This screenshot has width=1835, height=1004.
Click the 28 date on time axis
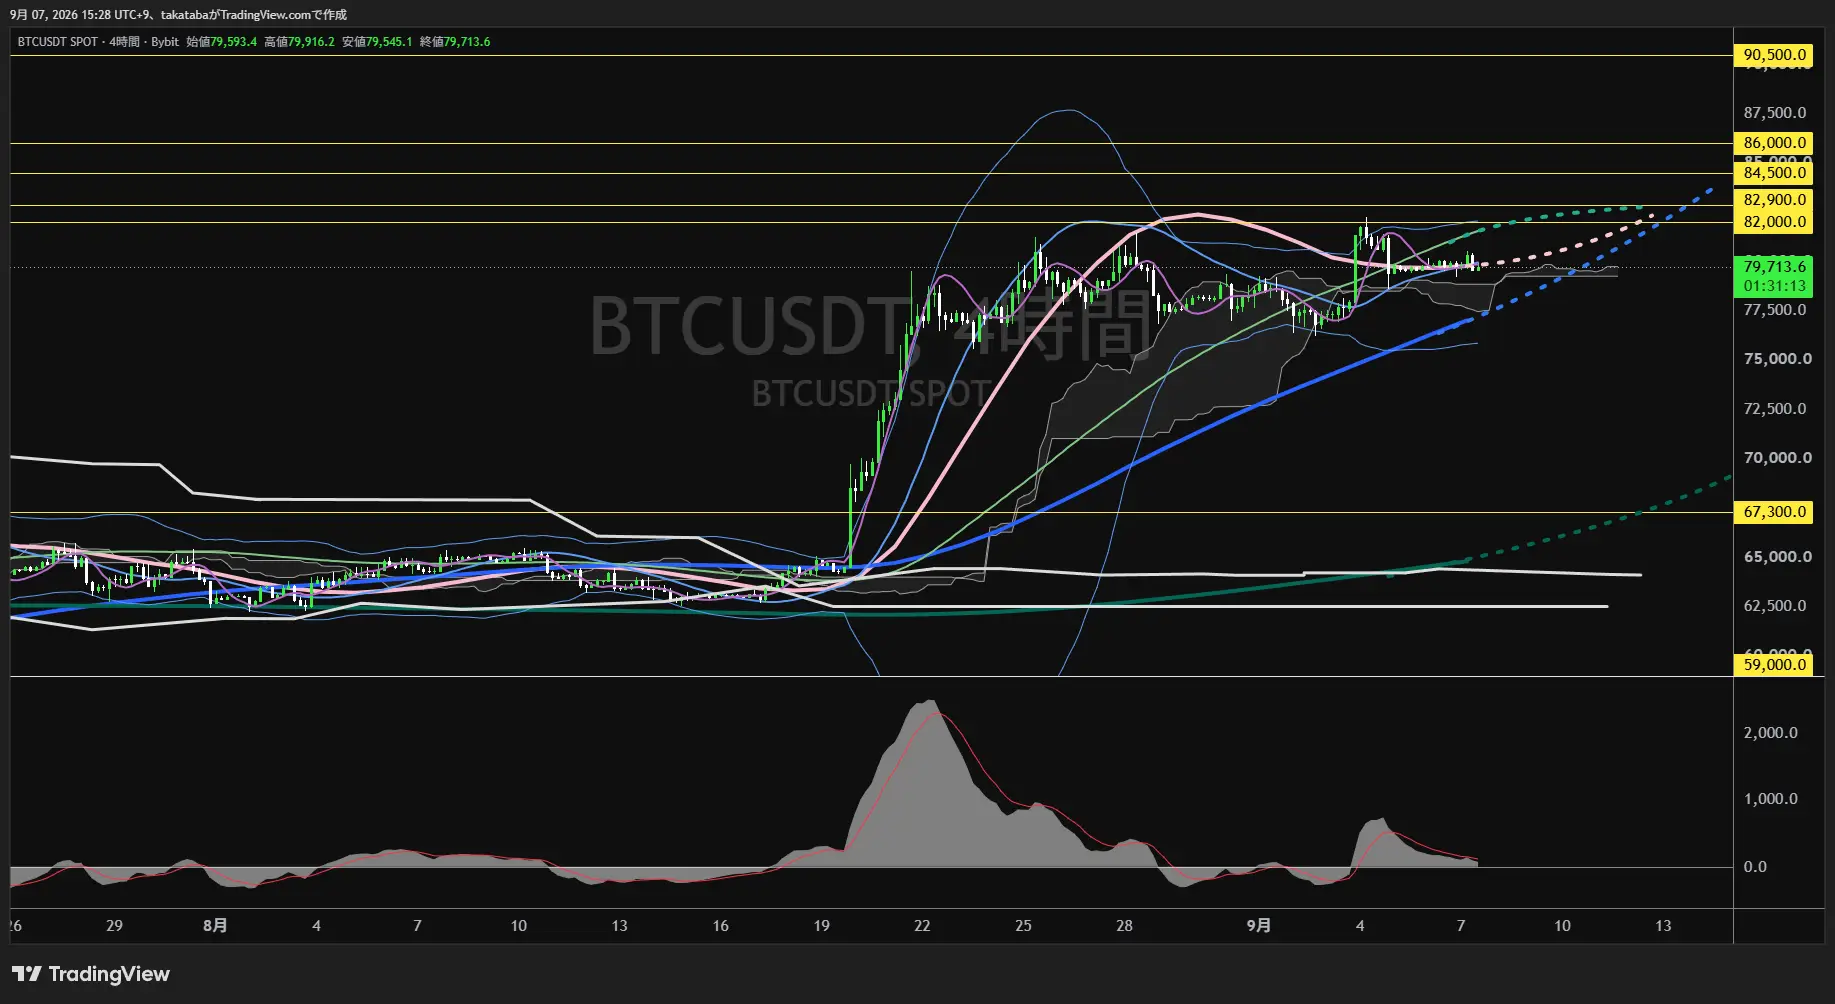1124,926
